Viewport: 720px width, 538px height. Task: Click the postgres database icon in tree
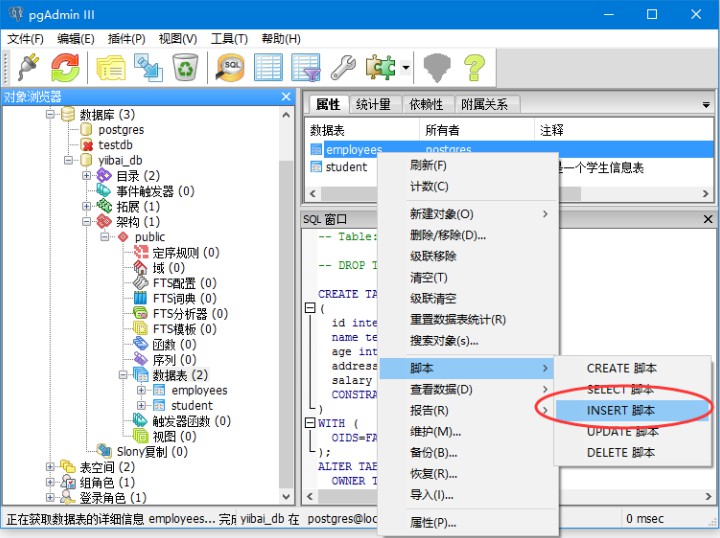(86, 129)
